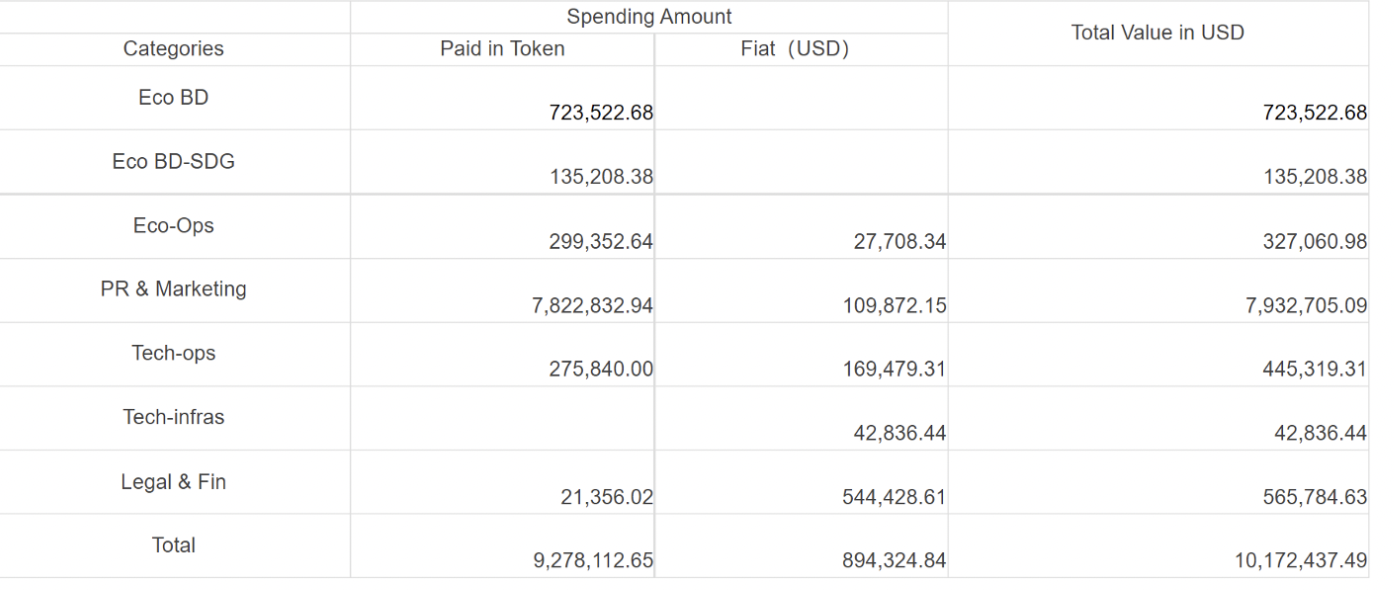The width and height of the screenshot is (1394, 590).
Task: Click the Total Value in USD header
Action: [1157, 33]
